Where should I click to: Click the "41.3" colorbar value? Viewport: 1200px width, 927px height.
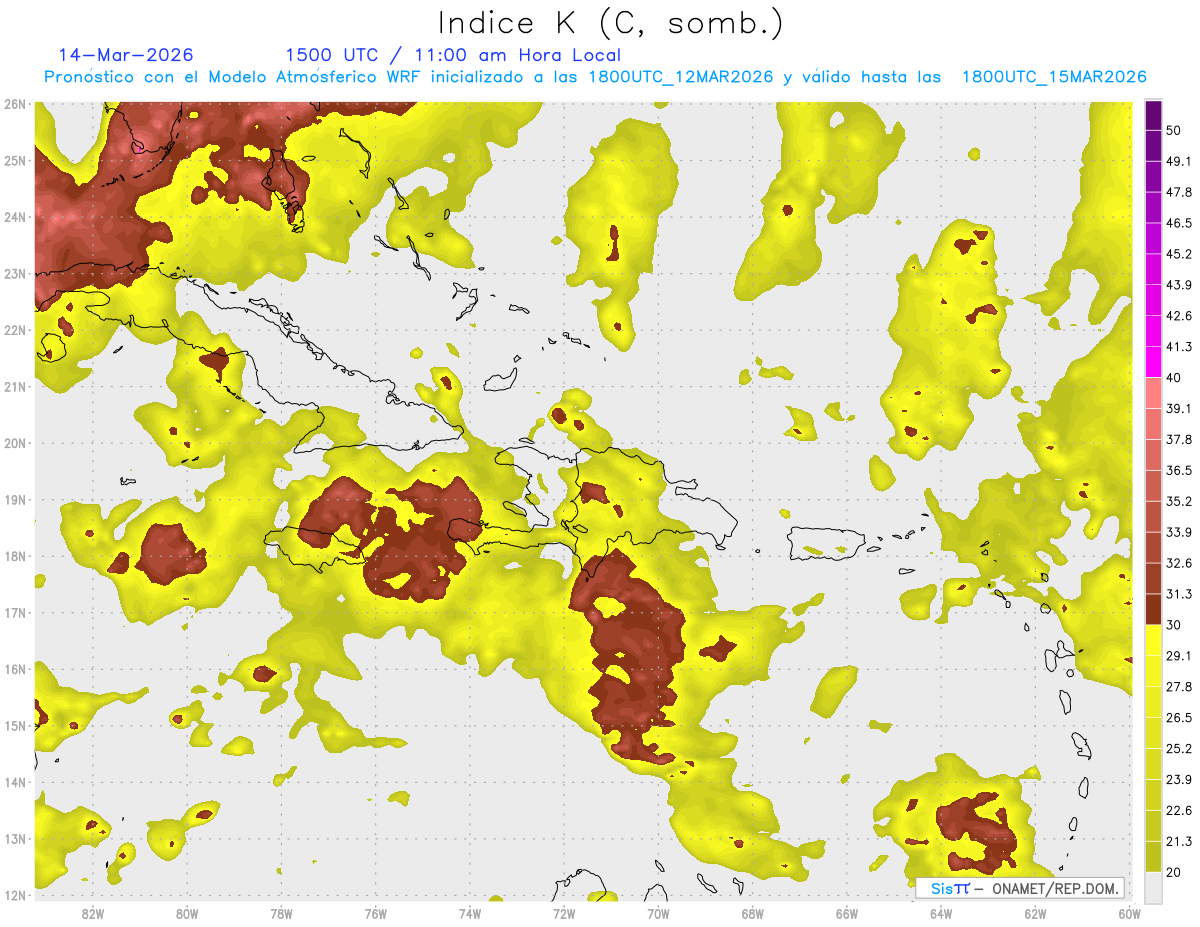click(x=1179, y=347)
